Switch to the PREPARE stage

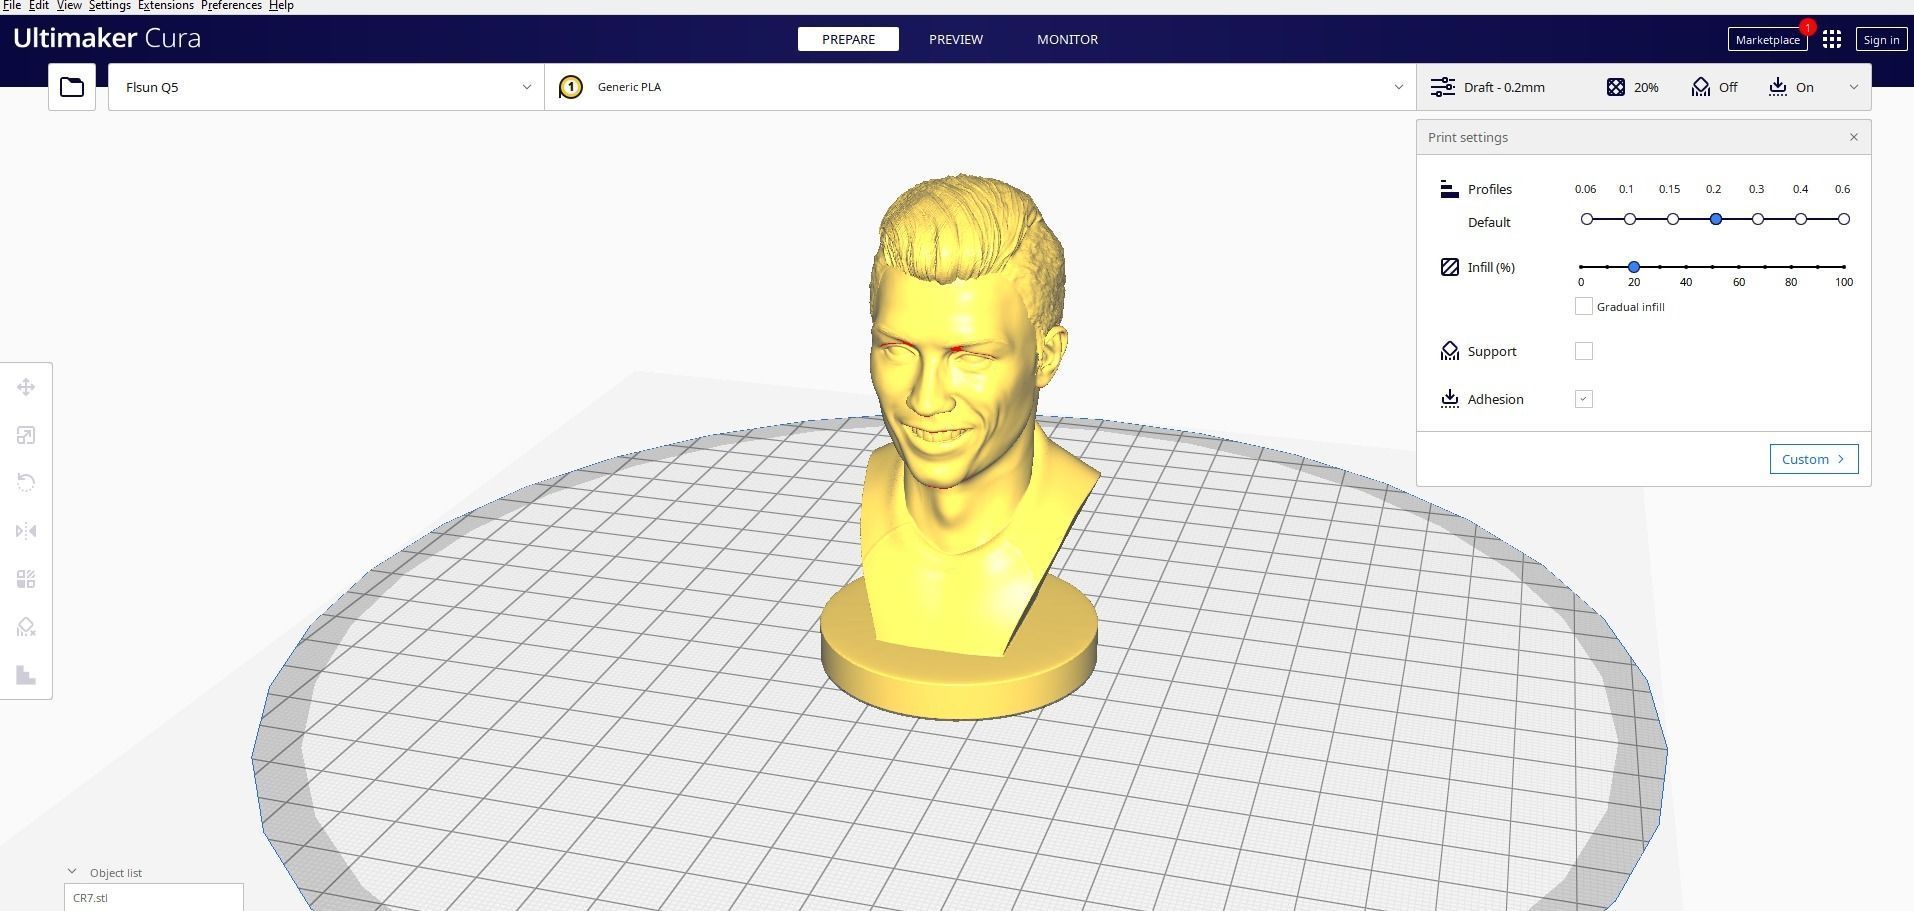coord(848,39)
